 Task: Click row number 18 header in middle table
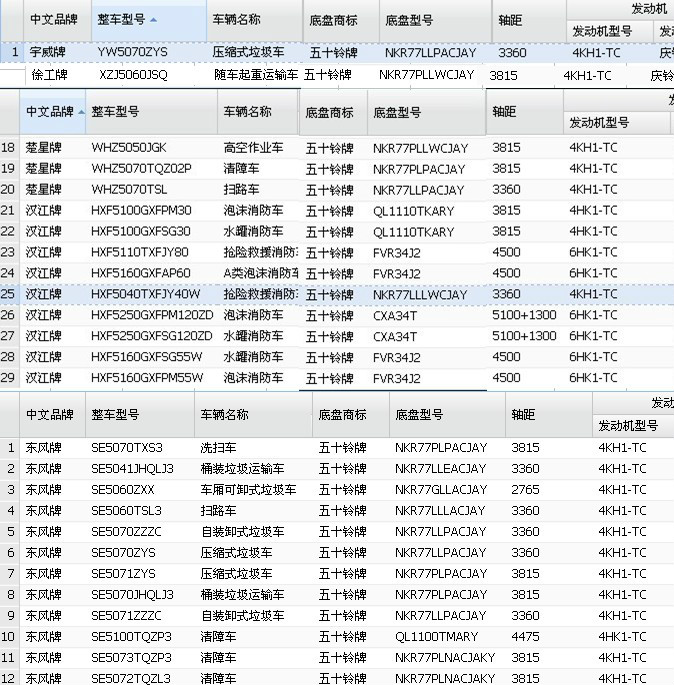(x=9, y=148)
